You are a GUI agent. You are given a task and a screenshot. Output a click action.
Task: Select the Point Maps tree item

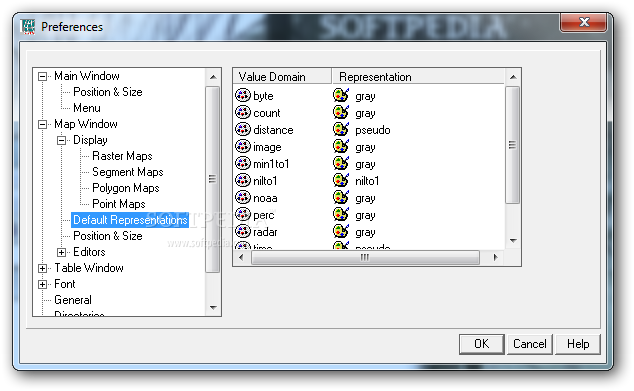coord(118,204)
